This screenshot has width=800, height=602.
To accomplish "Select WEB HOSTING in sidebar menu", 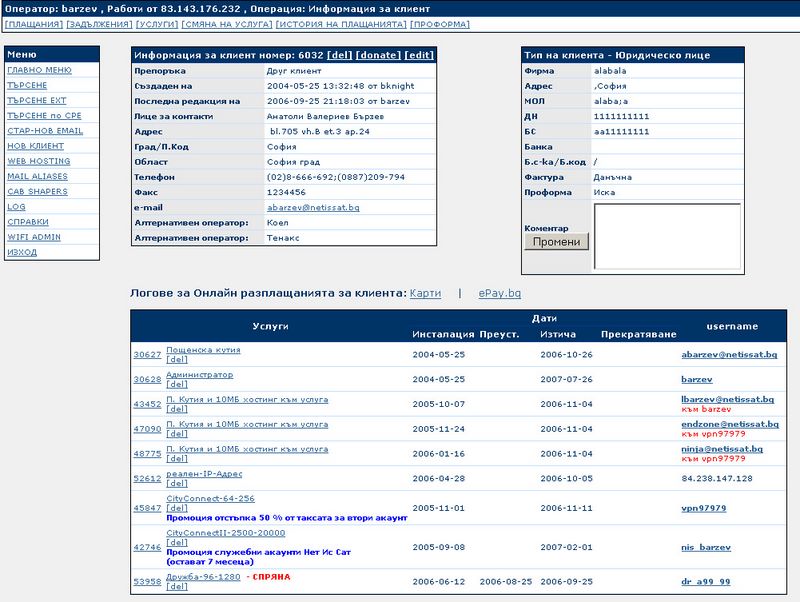I will 38,161.
